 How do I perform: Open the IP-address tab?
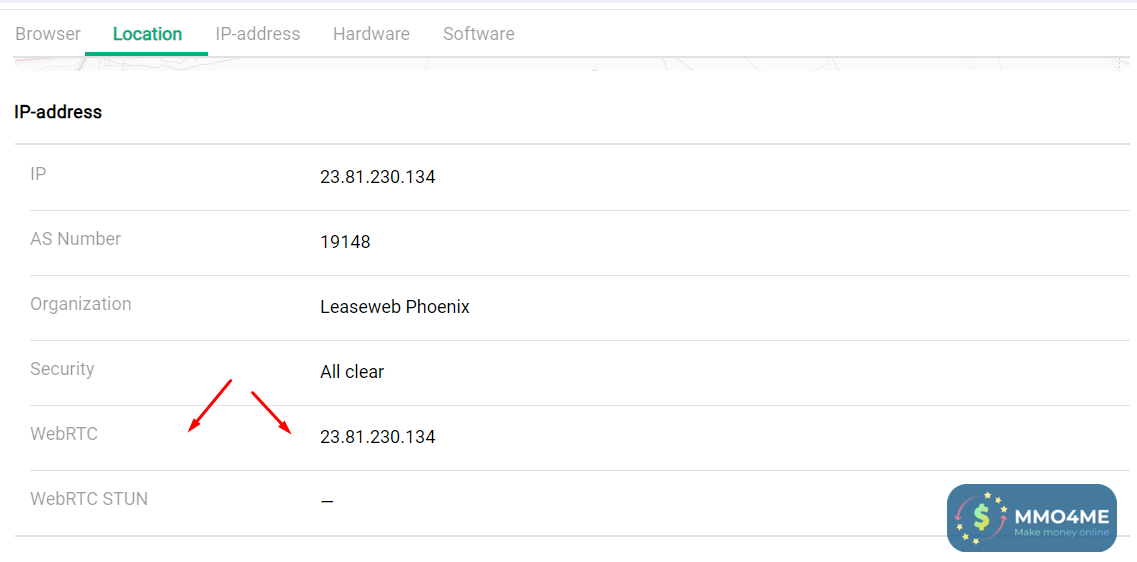tap(258, 34)
